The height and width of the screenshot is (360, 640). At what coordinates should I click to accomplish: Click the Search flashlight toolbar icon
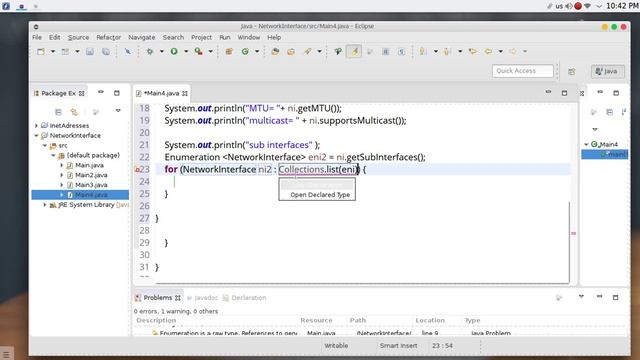point(308,51)
